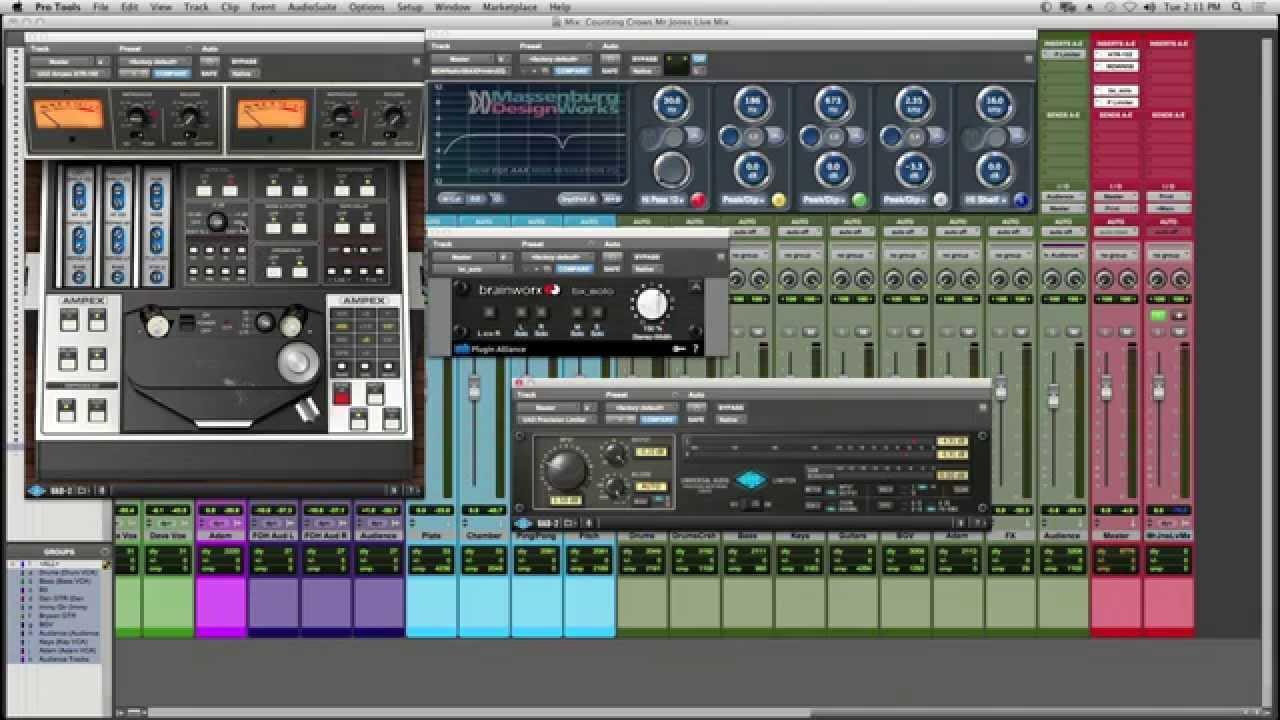Open the bx_solo factory default preset dropdown
Screen dimensions: 1280x720
pos(556,257)
